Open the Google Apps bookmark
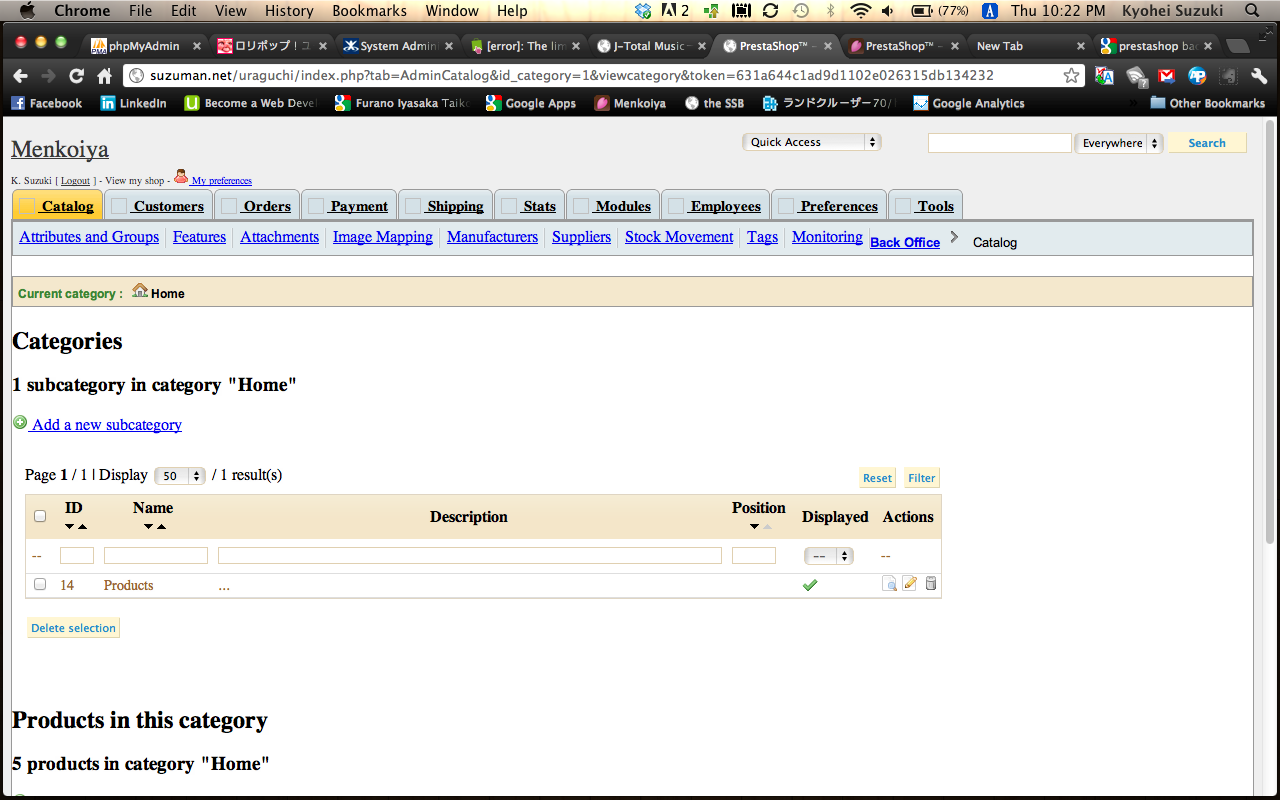1280x800 pixels. tap(531, 103)
